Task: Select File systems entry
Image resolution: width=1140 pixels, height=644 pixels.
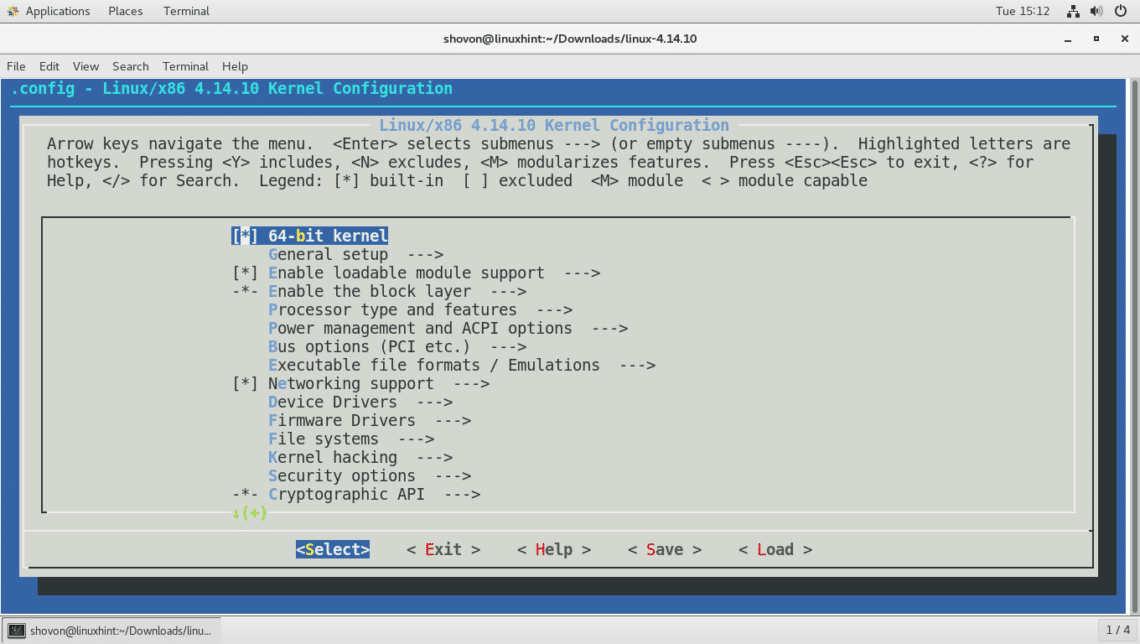Action: (x=323, y=439)
